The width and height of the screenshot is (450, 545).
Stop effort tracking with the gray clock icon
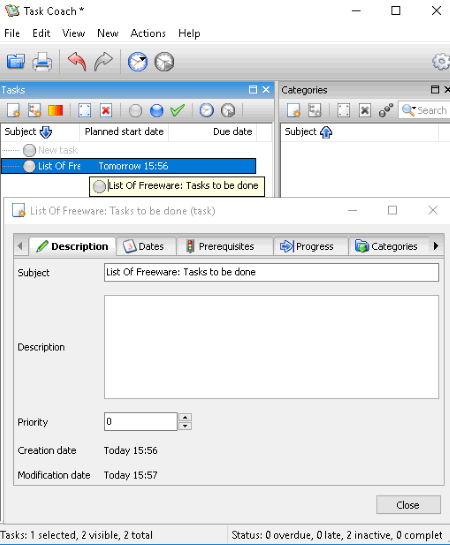164,62
